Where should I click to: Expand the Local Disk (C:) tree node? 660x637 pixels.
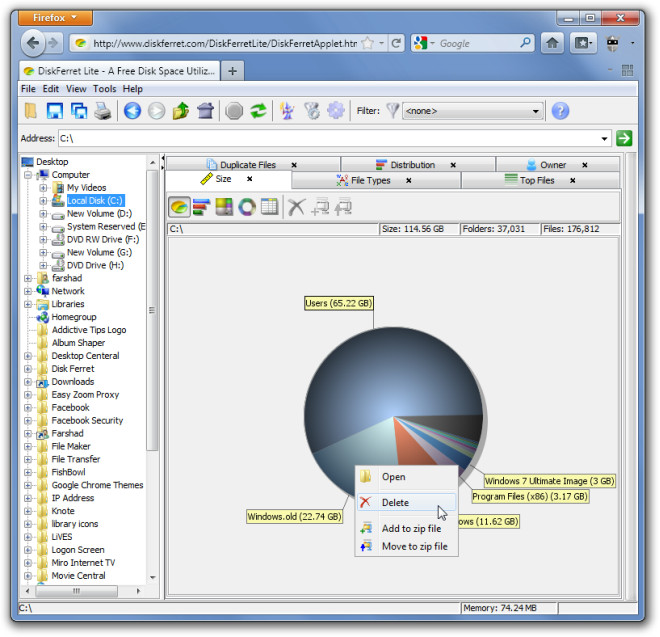[x=43, y=201]
